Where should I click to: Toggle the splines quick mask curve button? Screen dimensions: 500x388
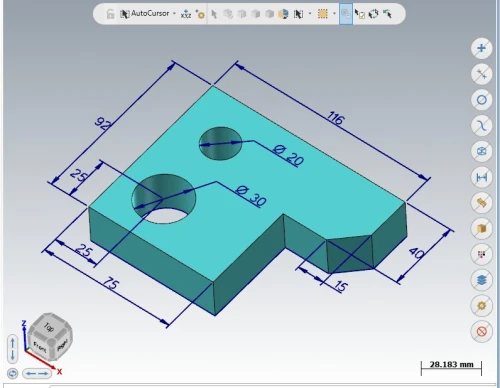click(481, 125)
